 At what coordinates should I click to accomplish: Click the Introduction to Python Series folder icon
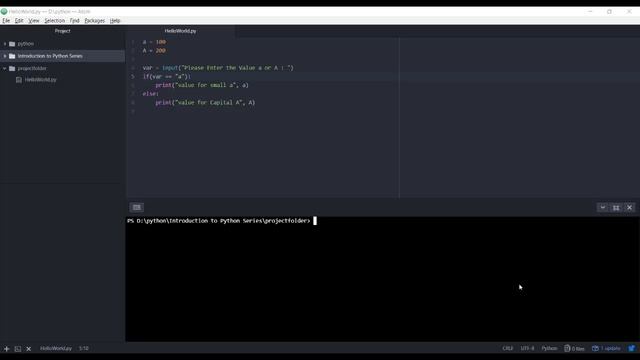click(x=12, y=56)
